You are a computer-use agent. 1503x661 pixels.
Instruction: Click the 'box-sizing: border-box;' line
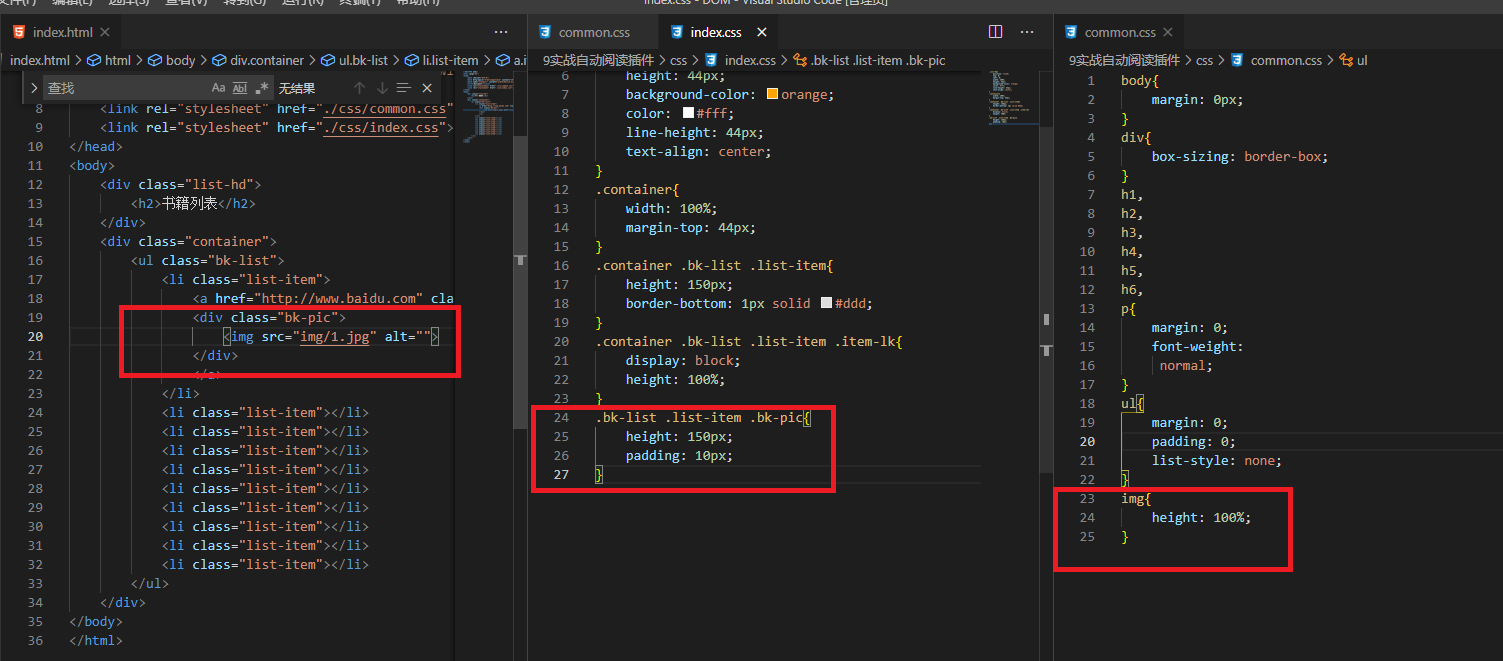(x=1239, y=156)
